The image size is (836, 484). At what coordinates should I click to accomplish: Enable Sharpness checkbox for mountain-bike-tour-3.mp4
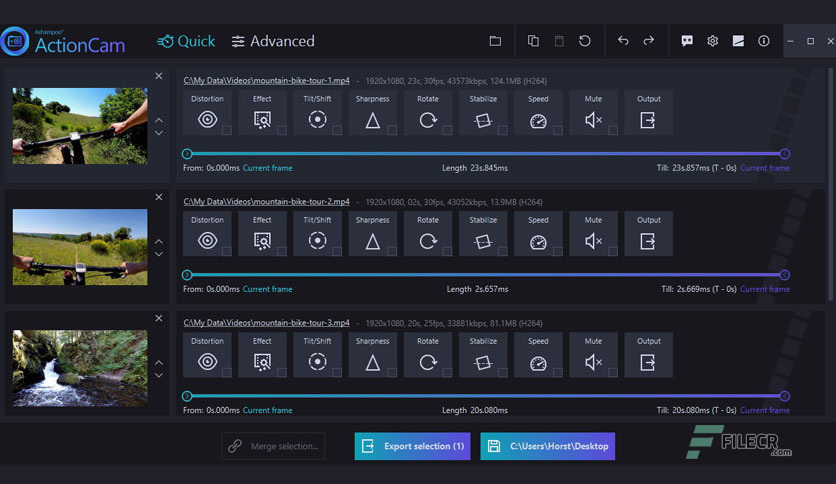pyautogui.click(x=392, y=372)
